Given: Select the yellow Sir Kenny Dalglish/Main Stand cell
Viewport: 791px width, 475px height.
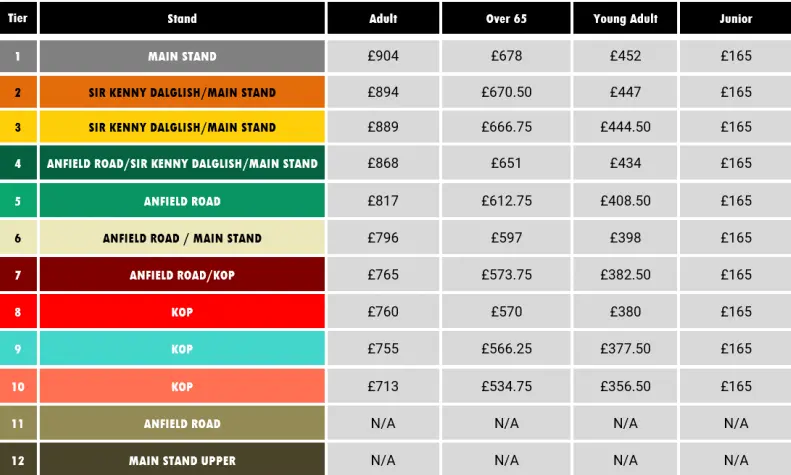Looking at the screenshot, I should click(x=182, y=128).
